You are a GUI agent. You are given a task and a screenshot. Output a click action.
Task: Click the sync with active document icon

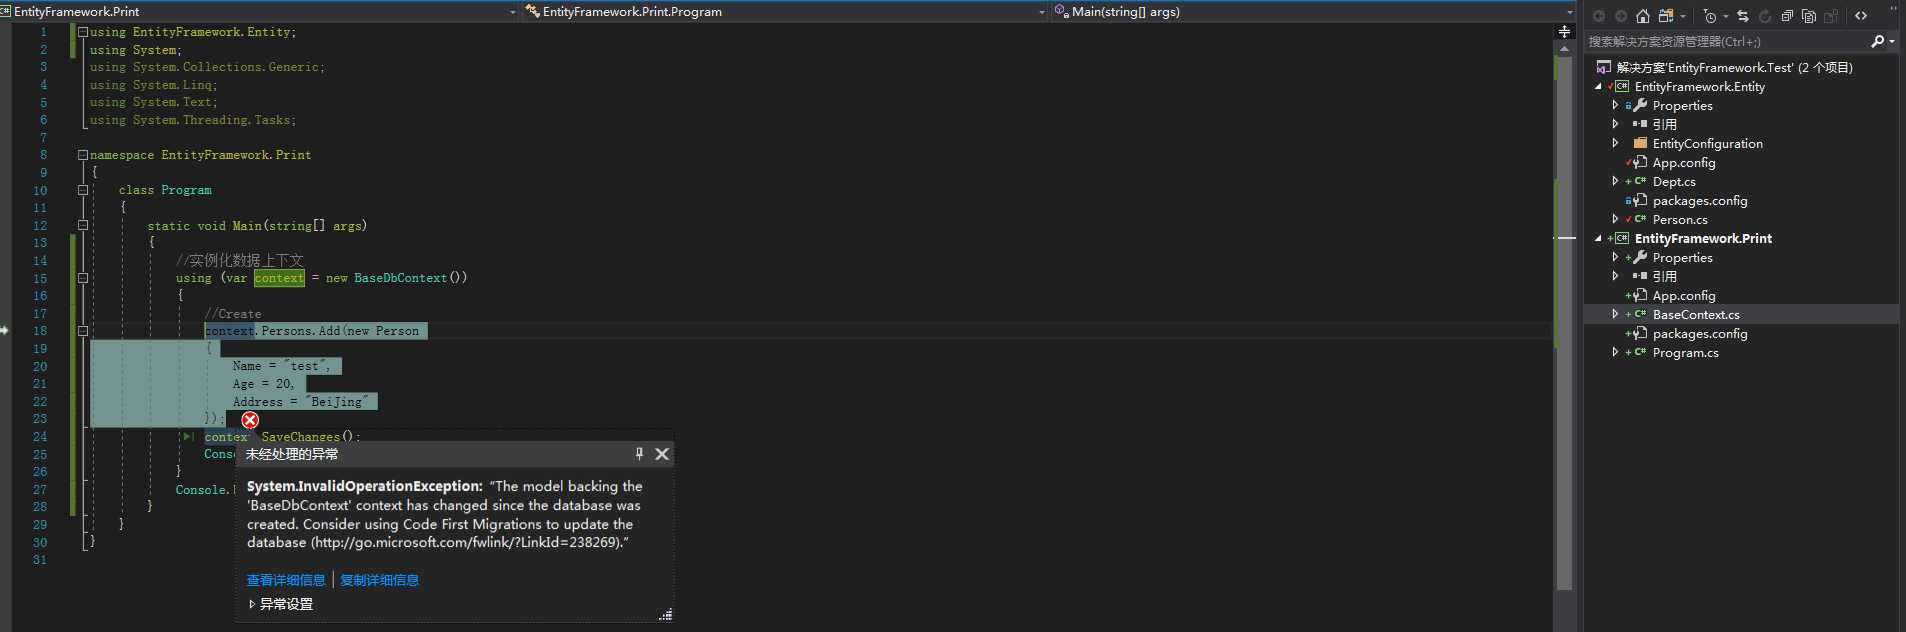[x=1743, y=16]
